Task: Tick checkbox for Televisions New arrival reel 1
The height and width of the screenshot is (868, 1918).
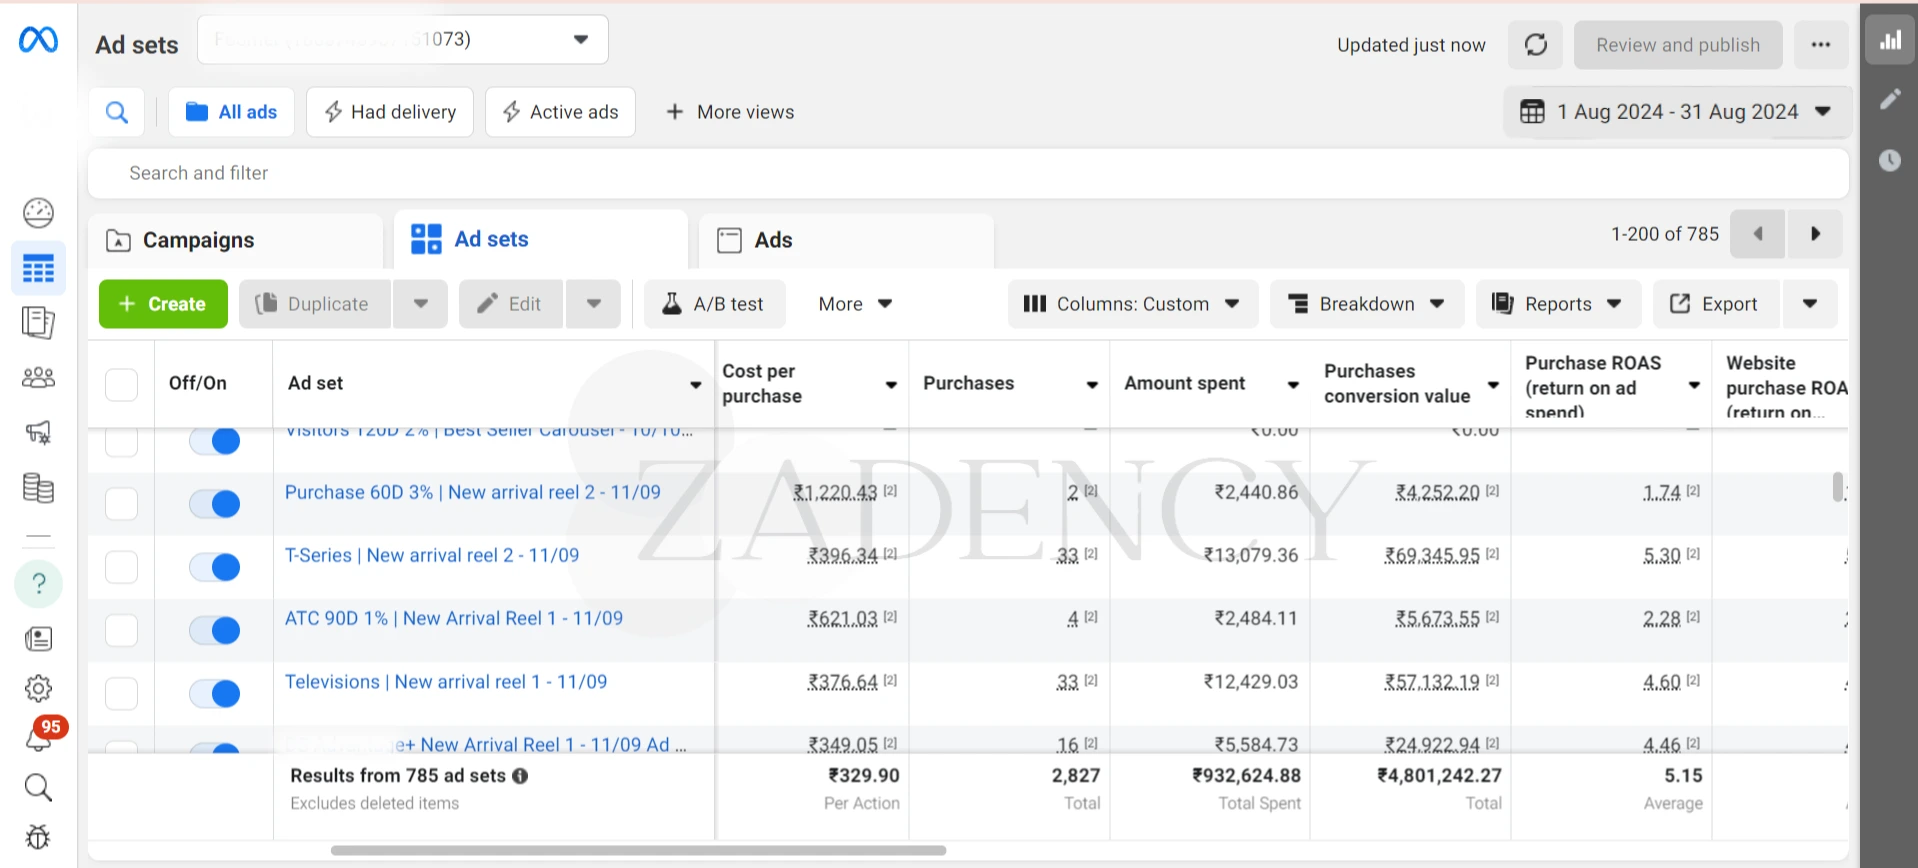Action: (121, 693)
